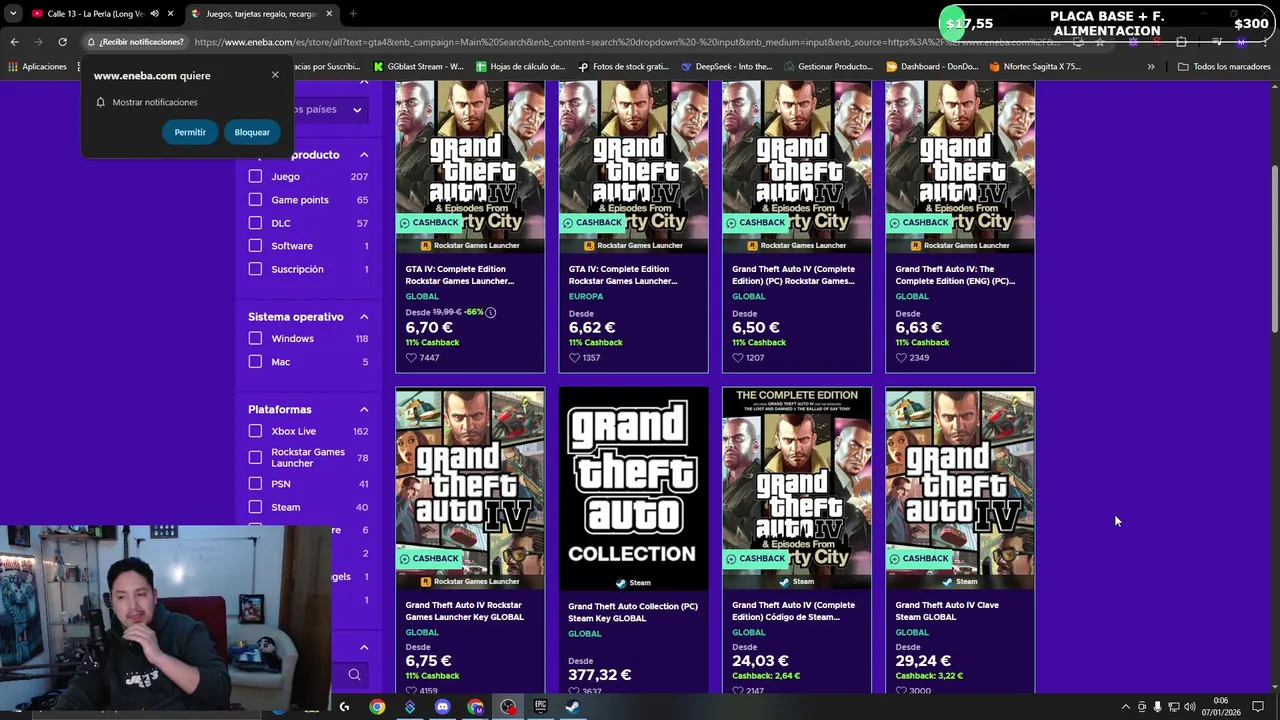Tick the Steam platform checkbox
1280x720 pixels.
coord(255,506)
